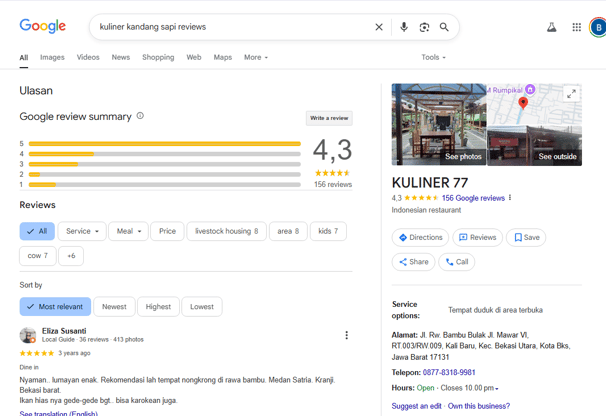Switch to the All results tab
This screenshot has height=416, width=606.
(24, 58)
